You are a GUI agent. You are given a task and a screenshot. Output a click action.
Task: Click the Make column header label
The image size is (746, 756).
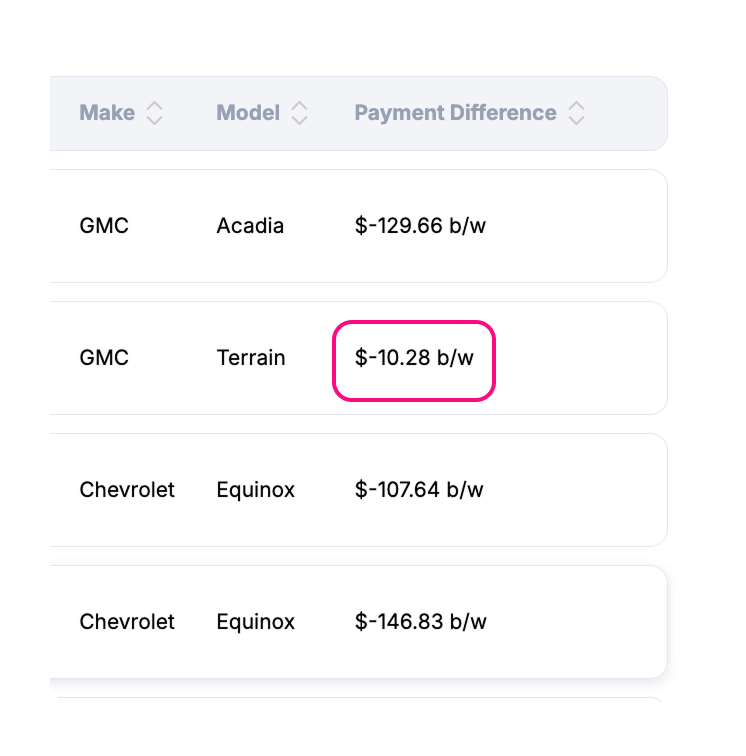pyautogui.click(x=107, y=113)
